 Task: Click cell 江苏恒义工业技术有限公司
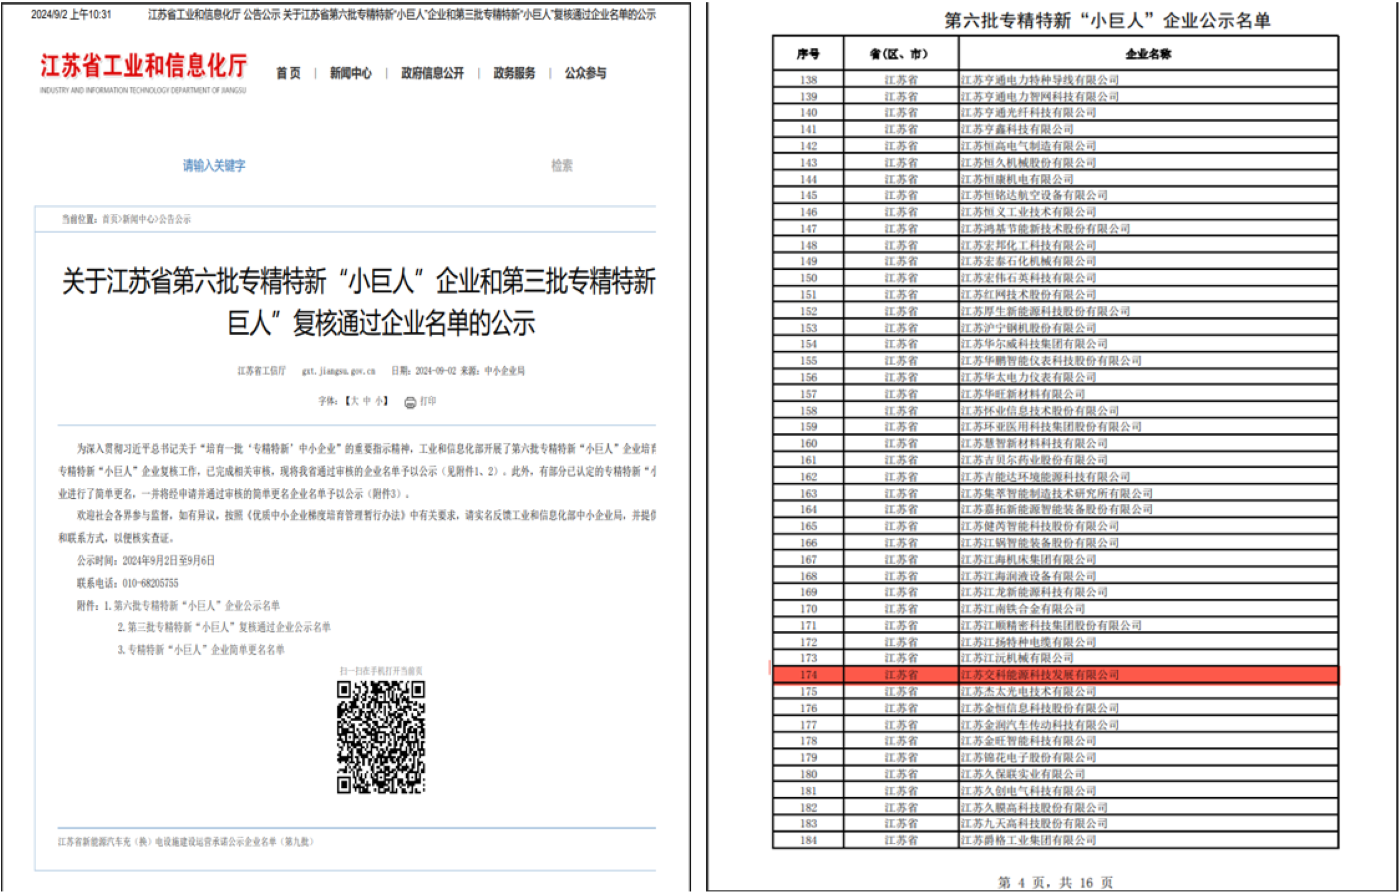[x=1148, y=212]
